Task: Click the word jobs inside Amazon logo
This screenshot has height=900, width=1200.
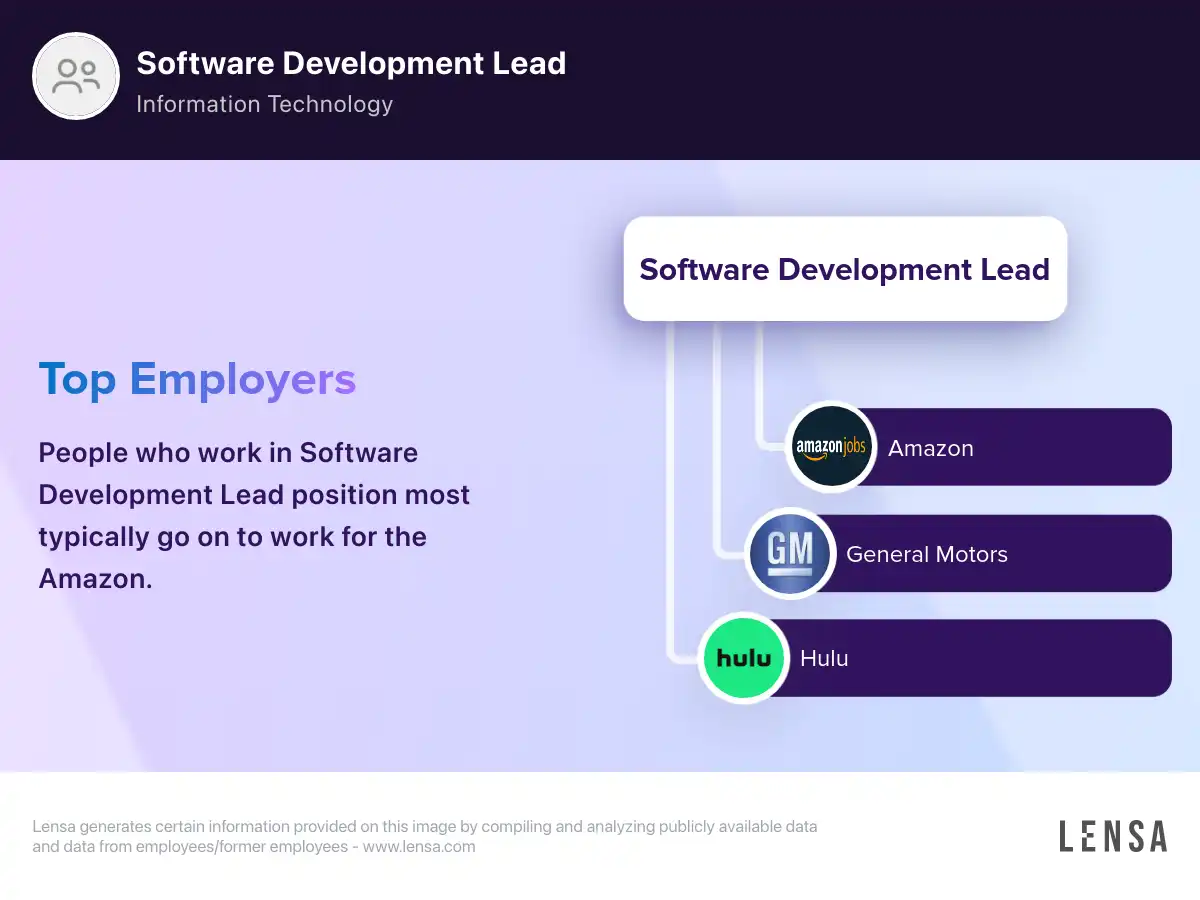Action: pyautogui.click(x=853, y=445)
